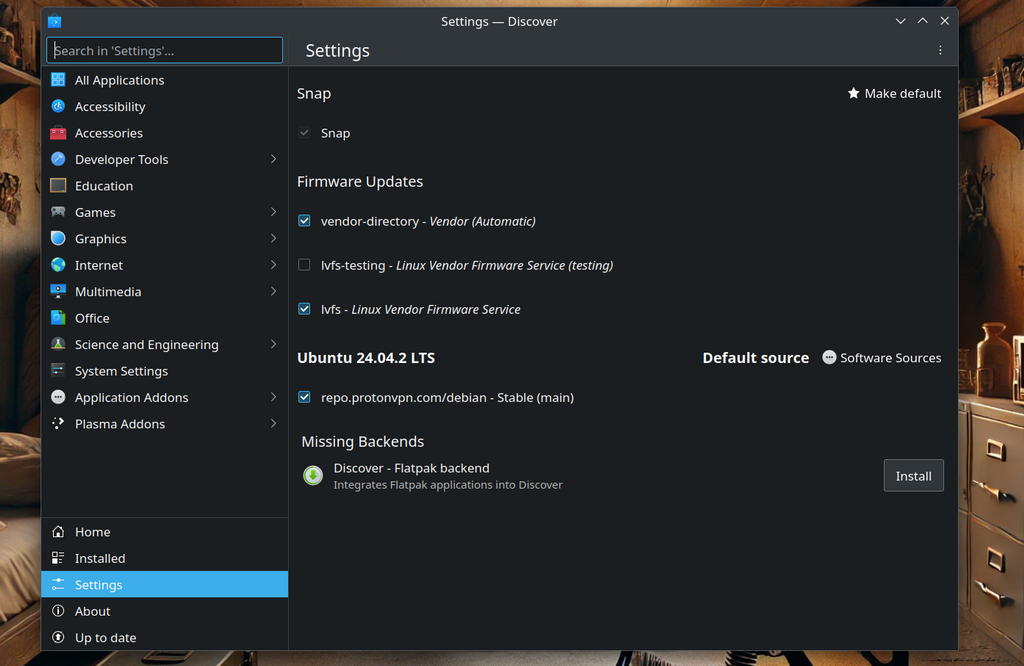
Task: Click the System Settings icon
Action: pos(58,370)
